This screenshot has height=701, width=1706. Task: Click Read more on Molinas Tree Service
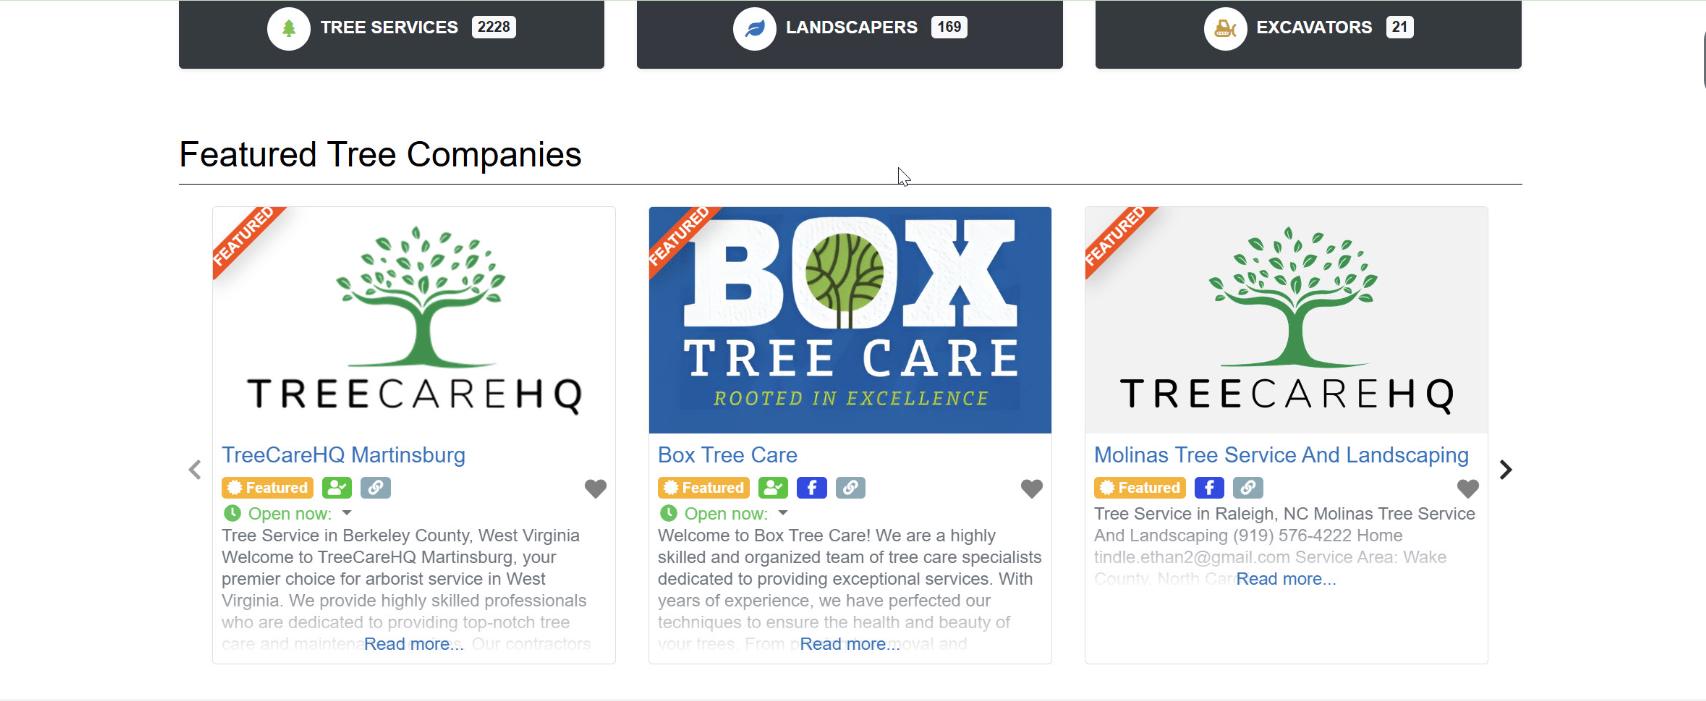1285,579
